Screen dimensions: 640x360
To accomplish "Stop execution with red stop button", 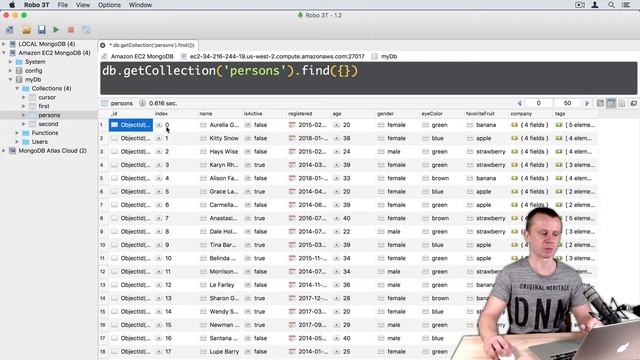I will [x=71, y=30].
